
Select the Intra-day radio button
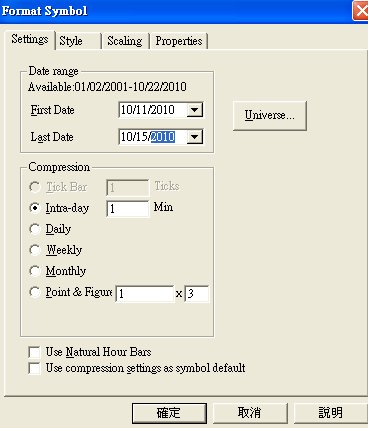[x=35, y=208]
